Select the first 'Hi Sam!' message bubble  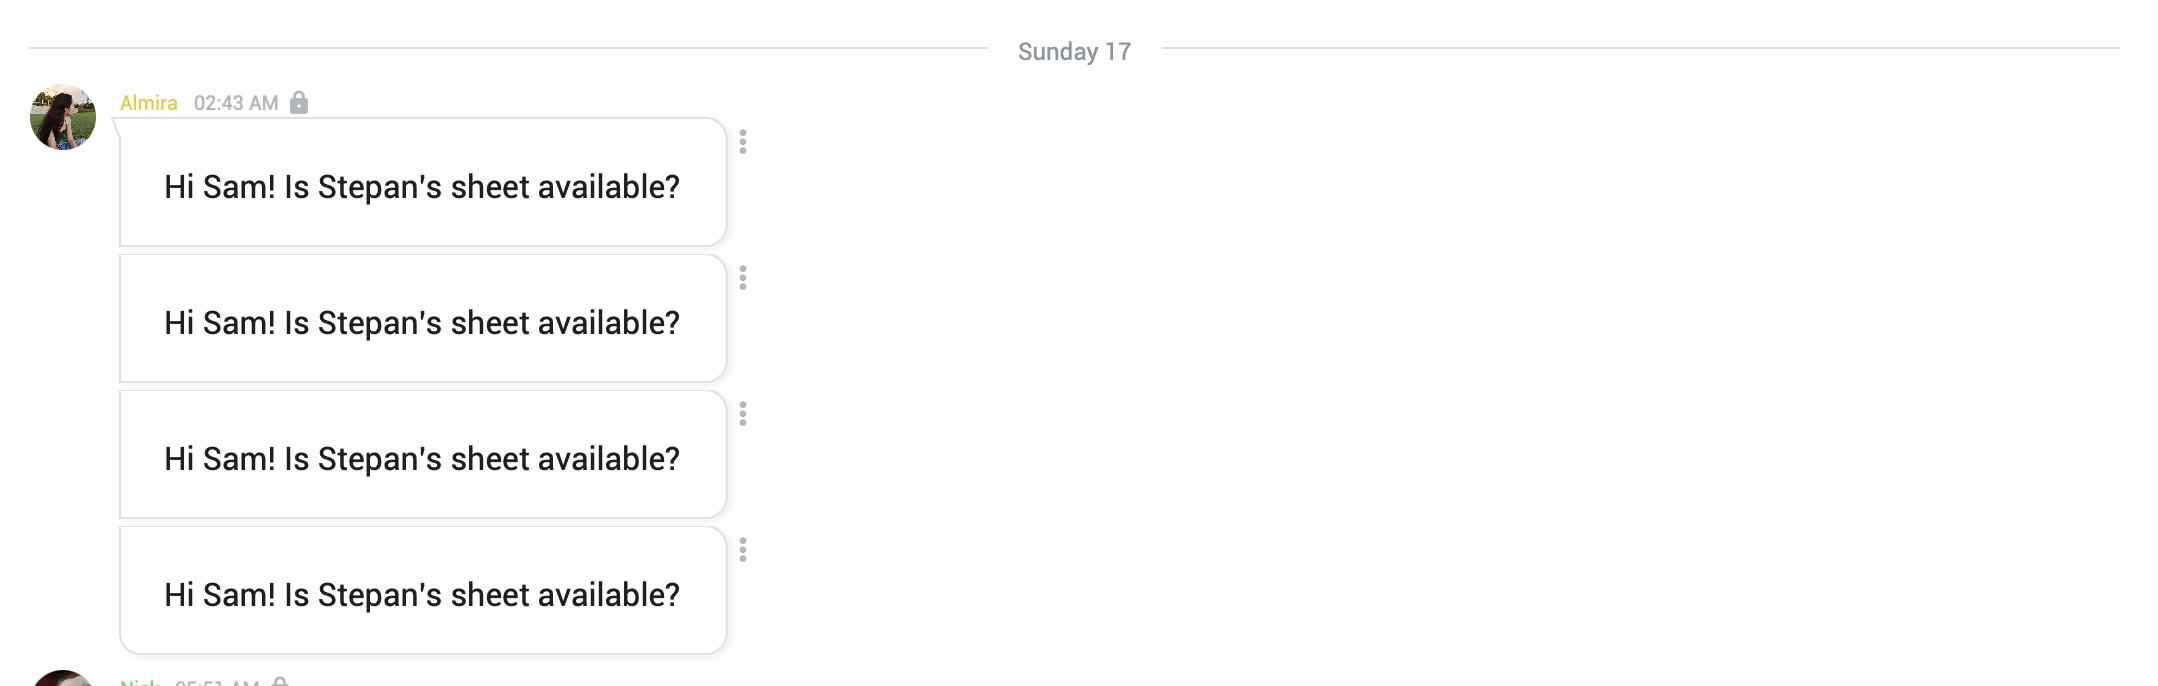point(422,183)
